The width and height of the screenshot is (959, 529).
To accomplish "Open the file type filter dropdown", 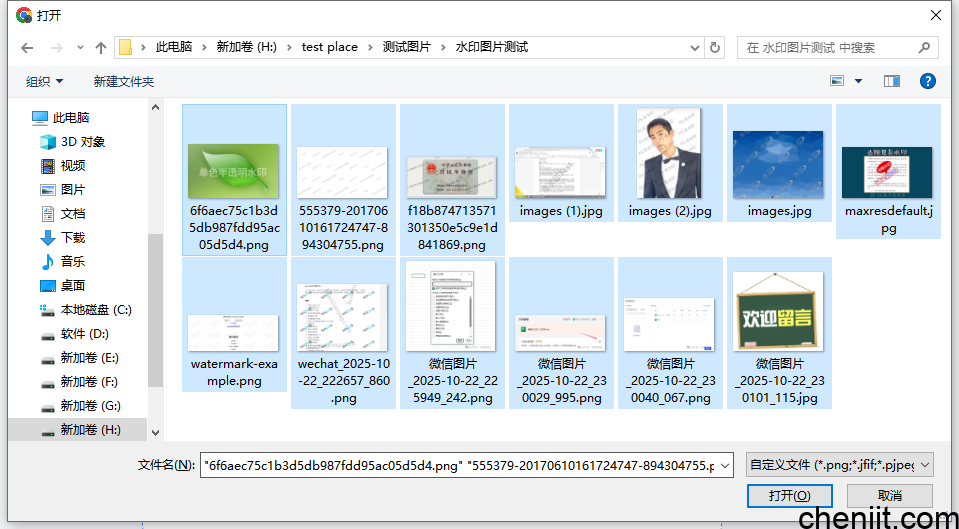I will 839,465.
